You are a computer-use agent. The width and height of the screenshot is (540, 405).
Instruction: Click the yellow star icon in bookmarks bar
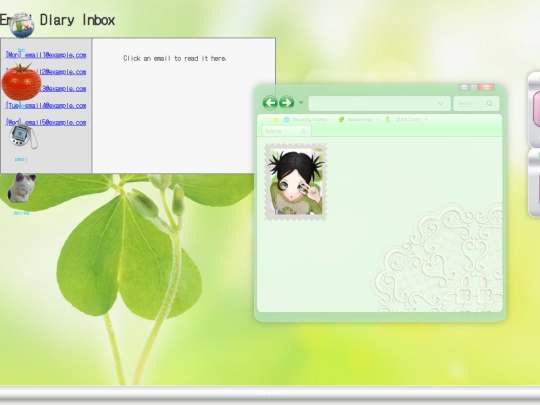pos(276,120)
